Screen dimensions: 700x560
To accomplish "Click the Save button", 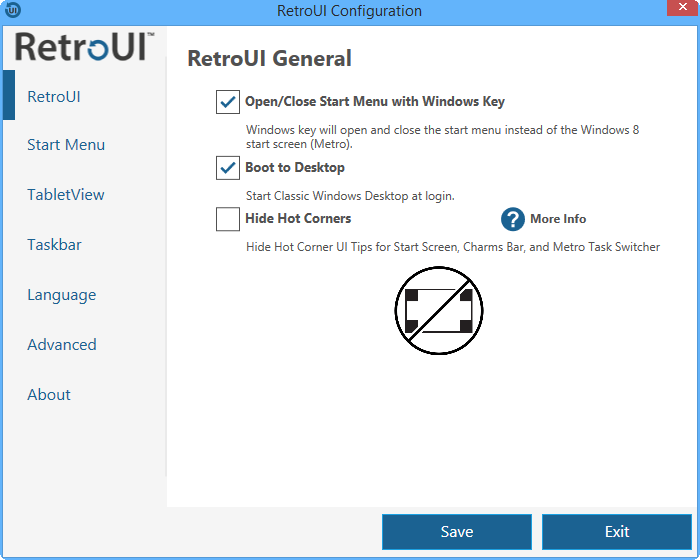I will [457, 532].
